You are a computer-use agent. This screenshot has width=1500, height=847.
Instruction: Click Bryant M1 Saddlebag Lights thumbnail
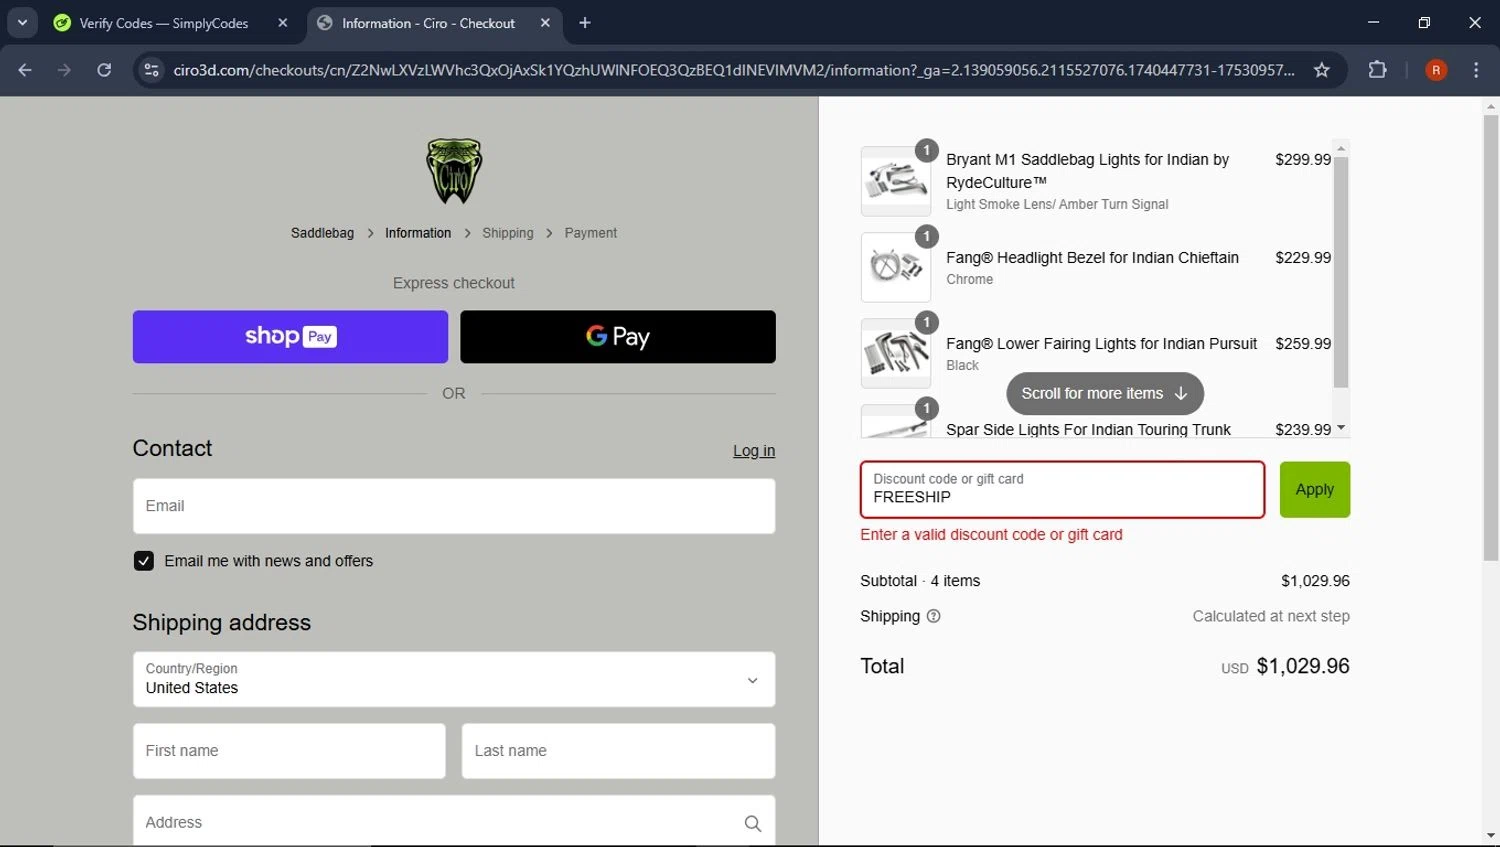pos(896,181)
